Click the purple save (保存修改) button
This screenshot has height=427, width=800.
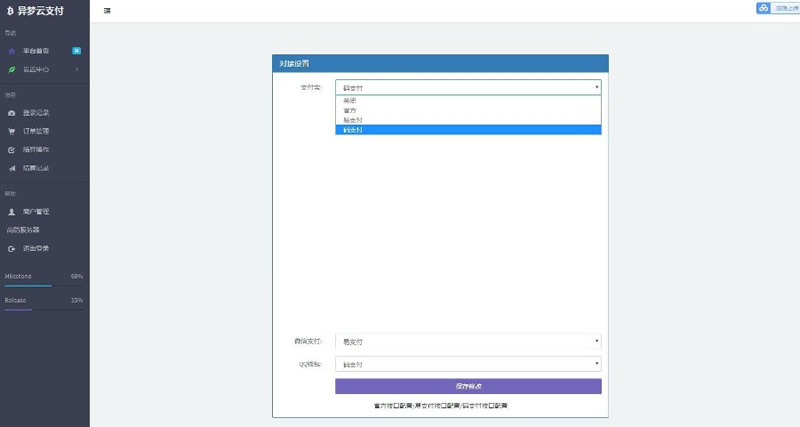pyautogui.click(x=468, y=386)
